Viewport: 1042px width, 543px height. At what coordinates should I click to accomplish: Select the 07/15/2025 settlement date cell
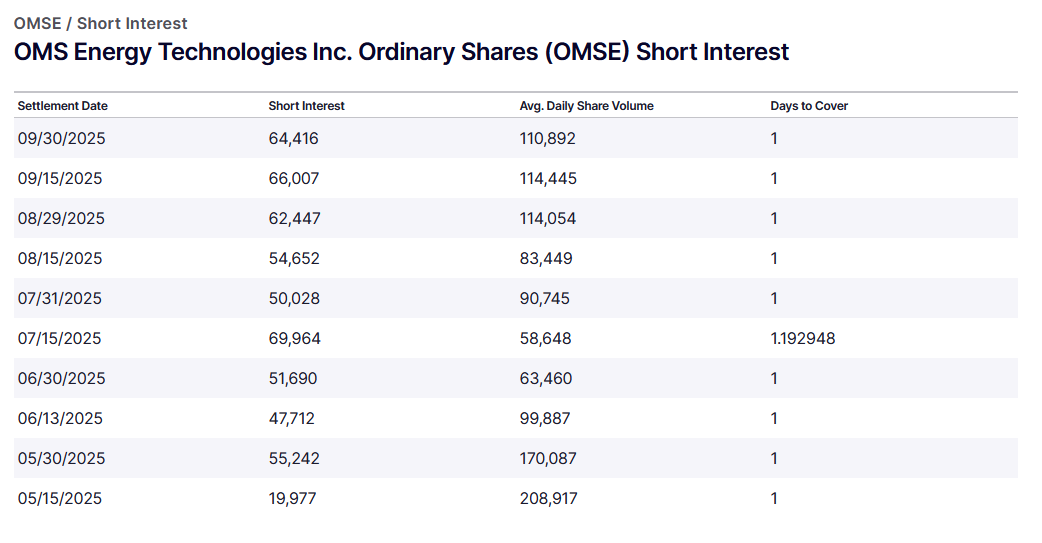tap(60, 339)
